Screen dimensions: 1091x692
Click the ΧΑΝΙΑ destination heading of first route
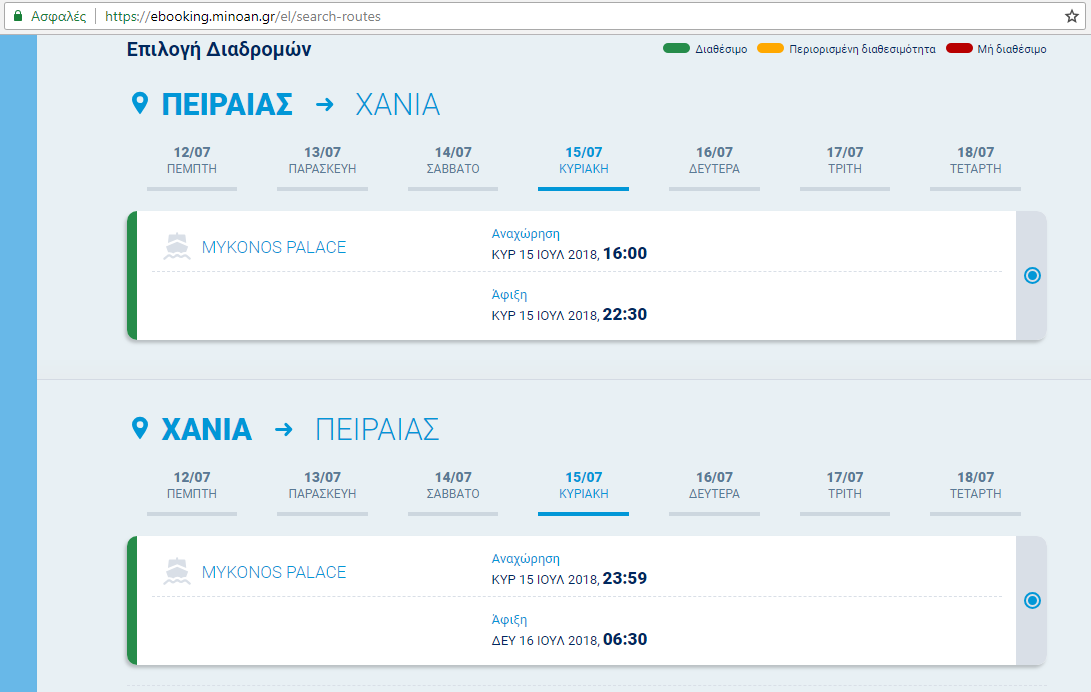(x=398, y=104)
